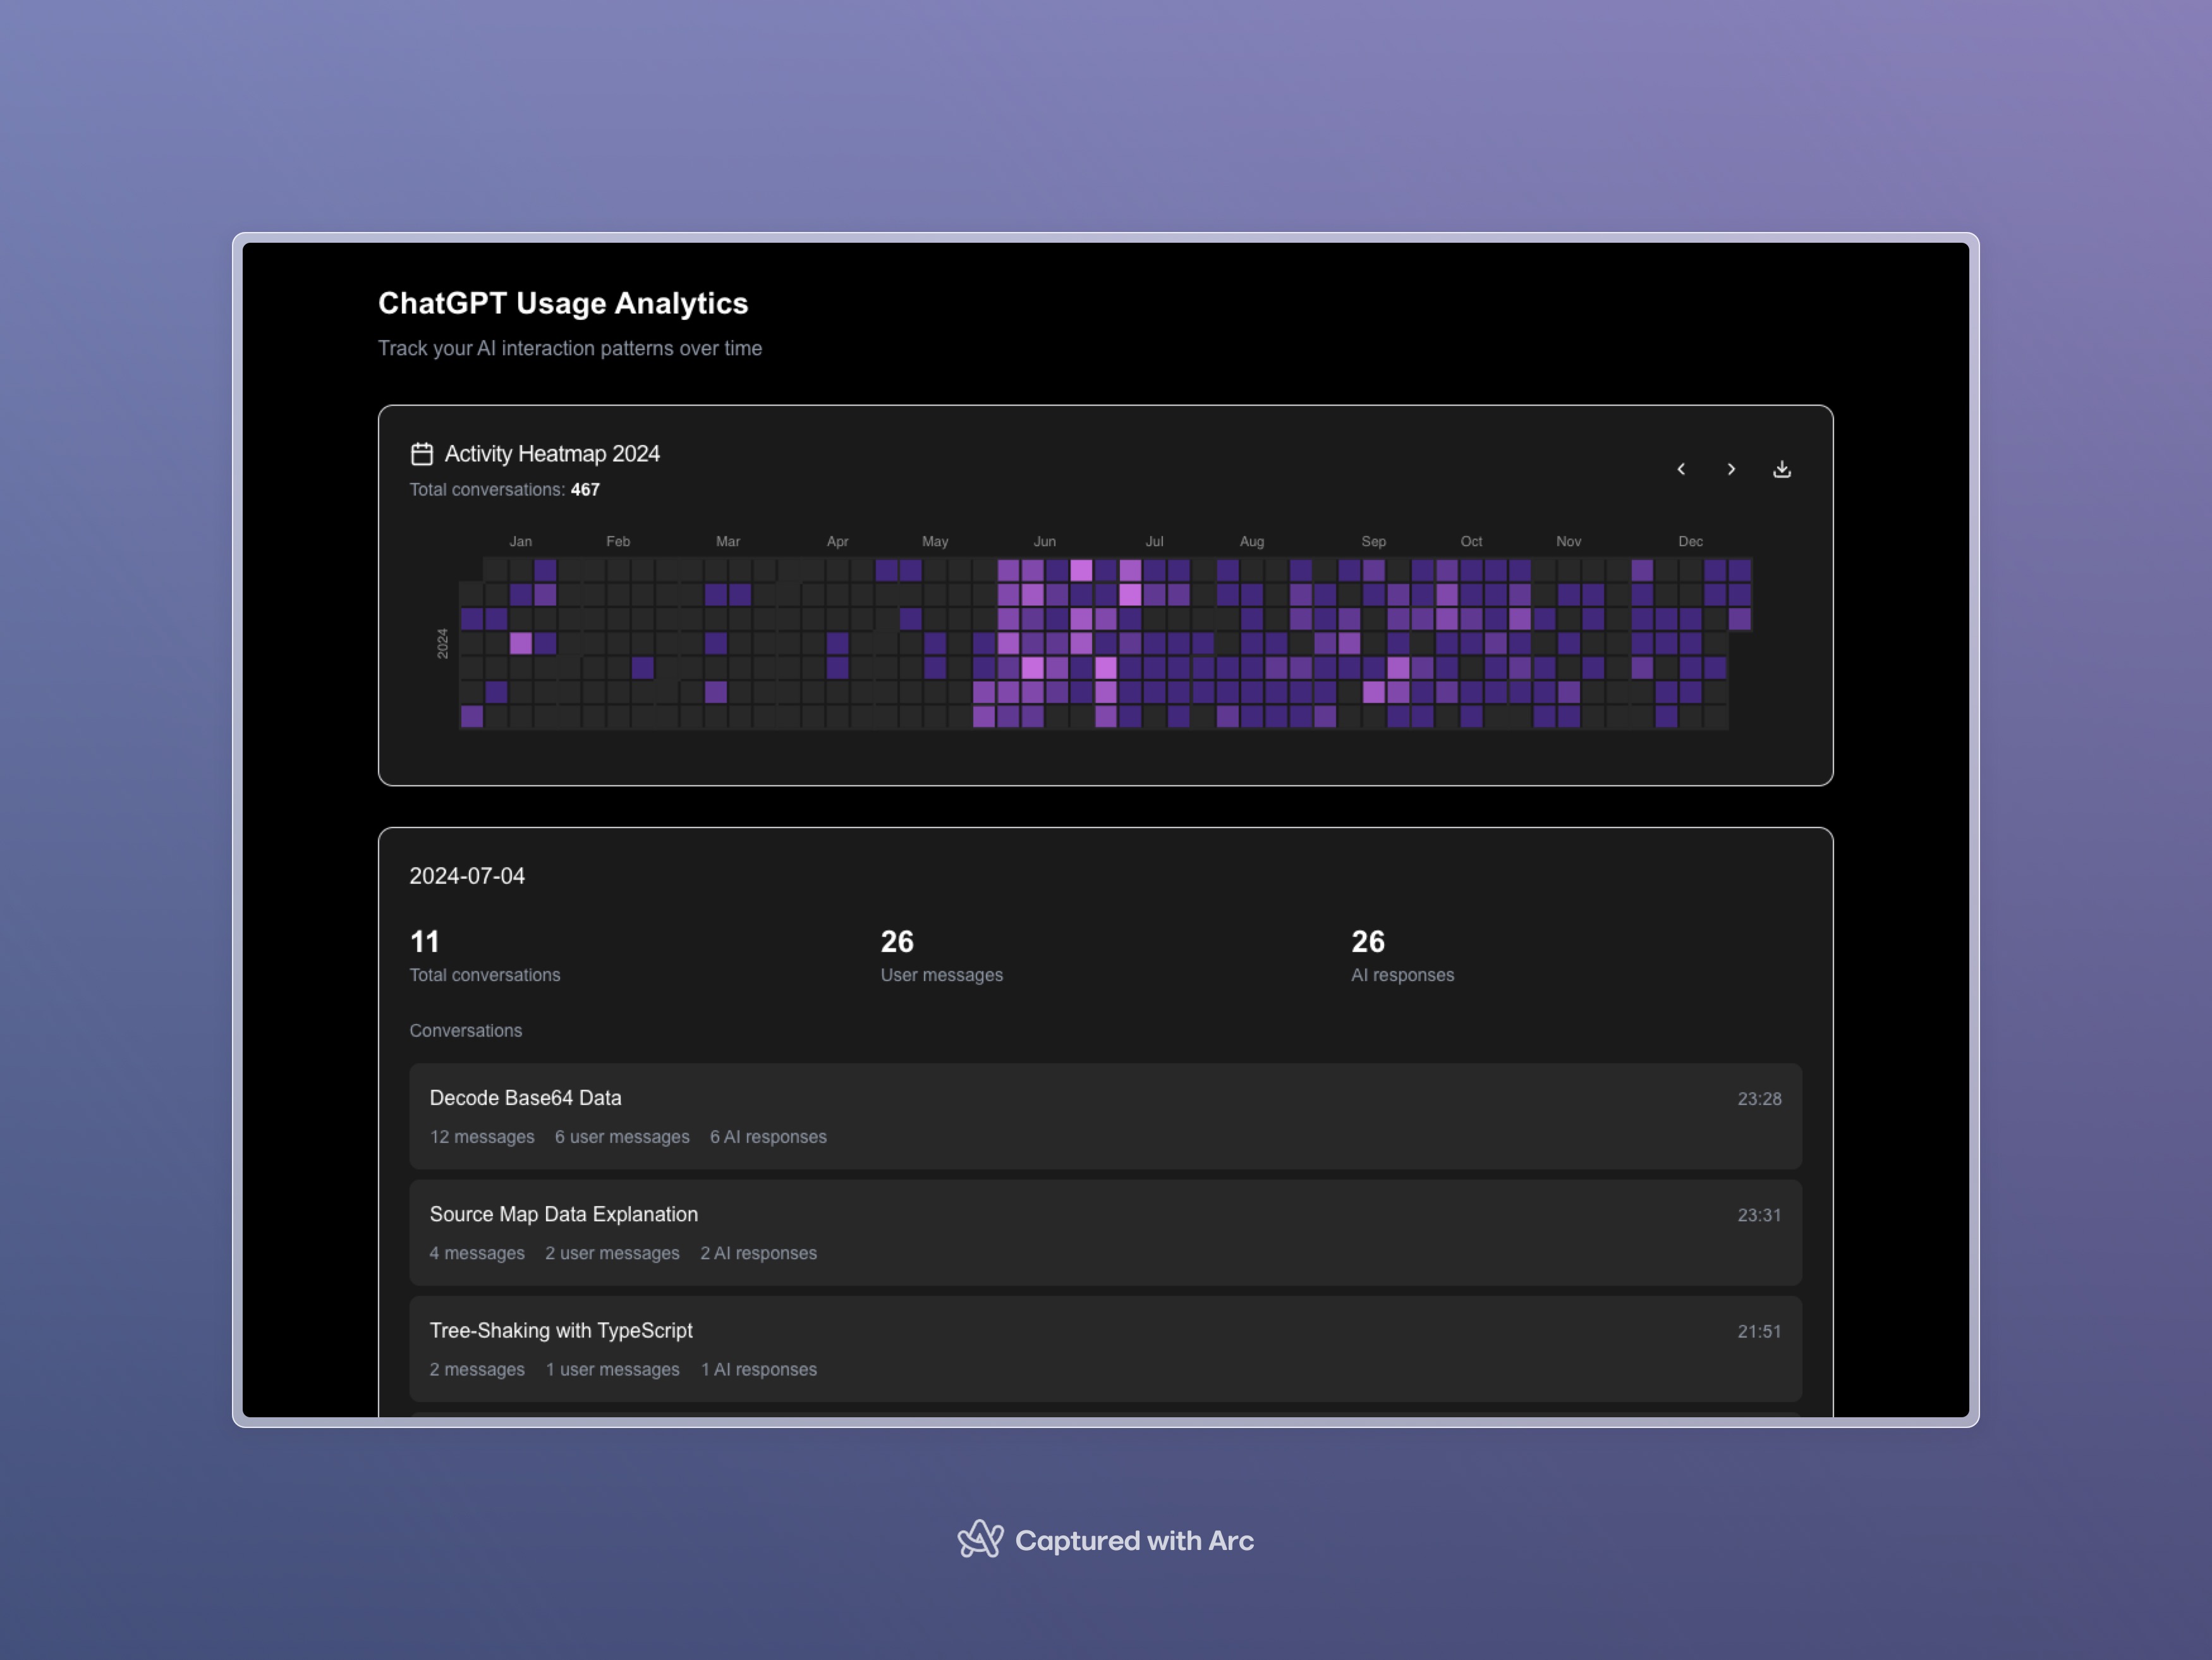Click the AI responses stat of 26
The image size is (2212, 1660).
coord(1366,941)
